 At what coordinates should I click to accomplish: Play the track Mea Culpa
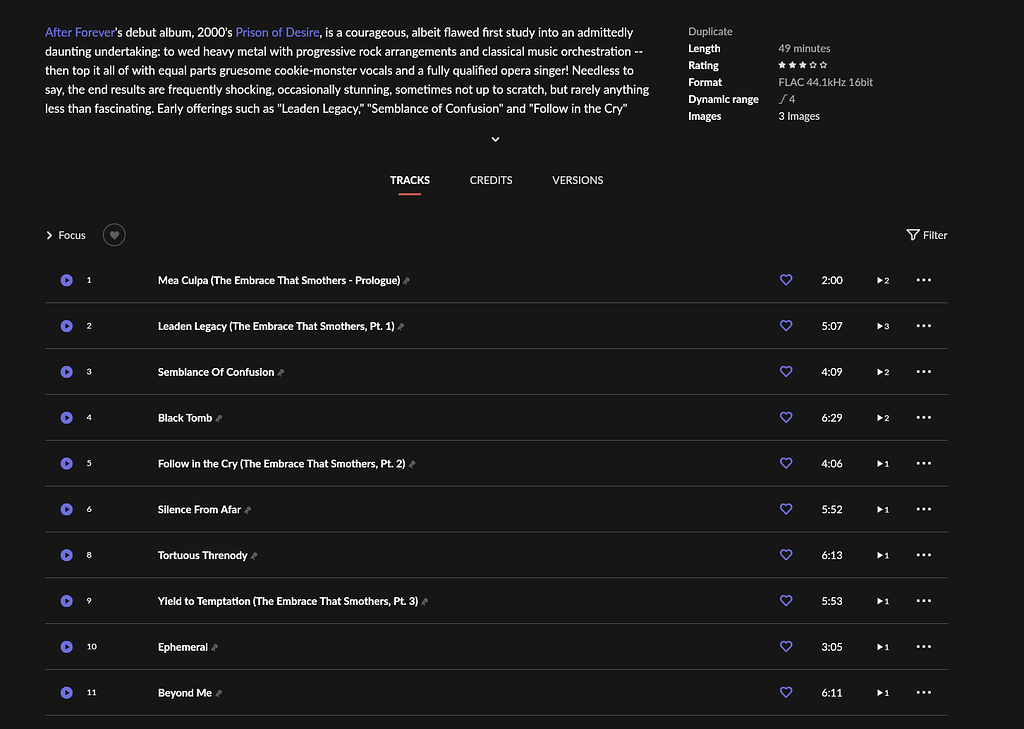pyautogui.click(x=66, y=280)
